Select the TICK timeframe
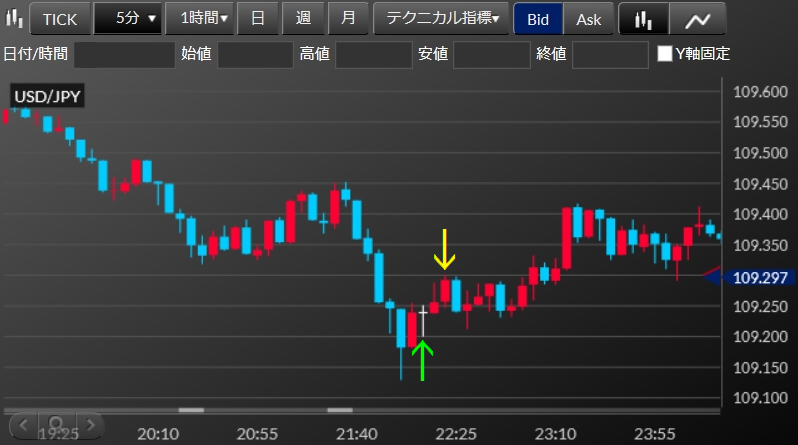 (x=60, y=19)
